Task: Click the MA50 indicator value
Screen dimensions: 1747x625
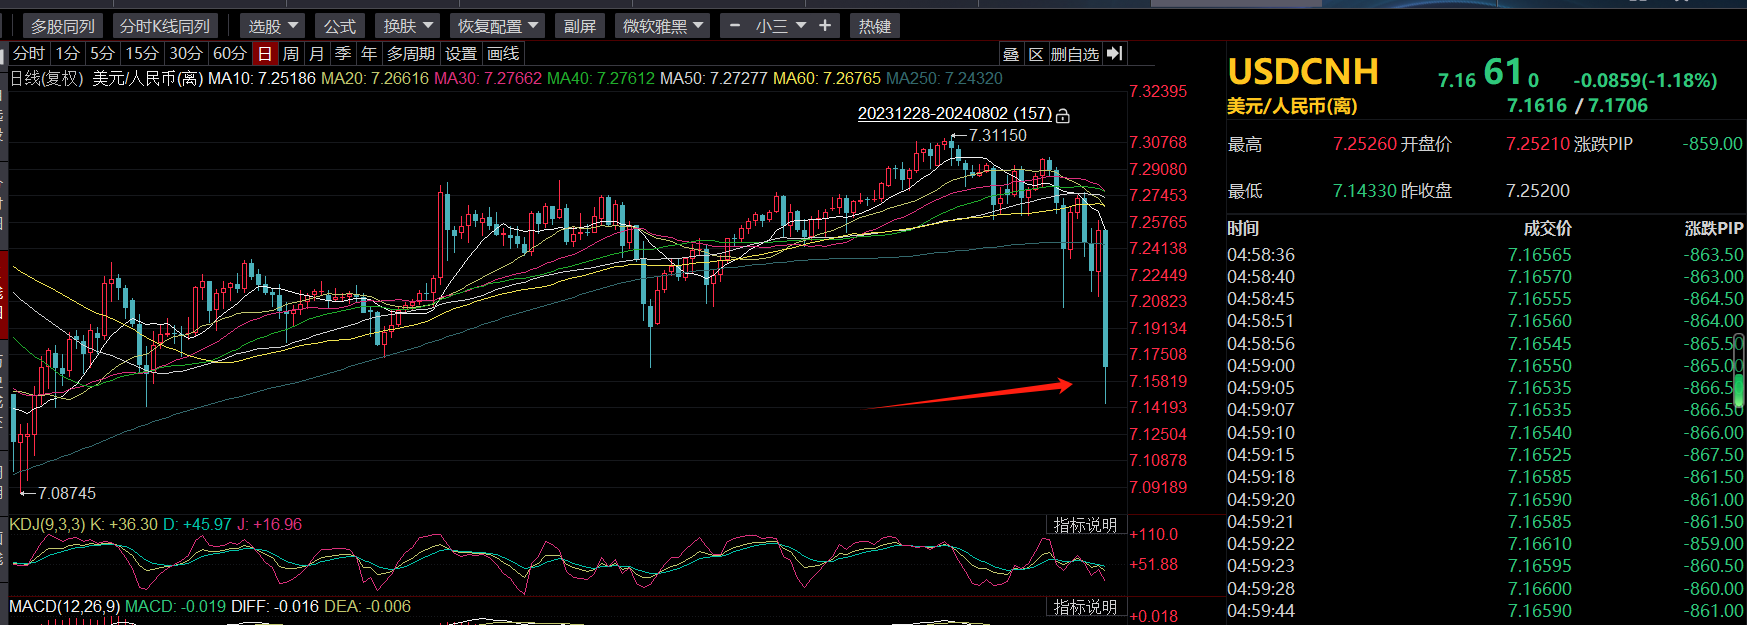Action: [x=714, y=78]
